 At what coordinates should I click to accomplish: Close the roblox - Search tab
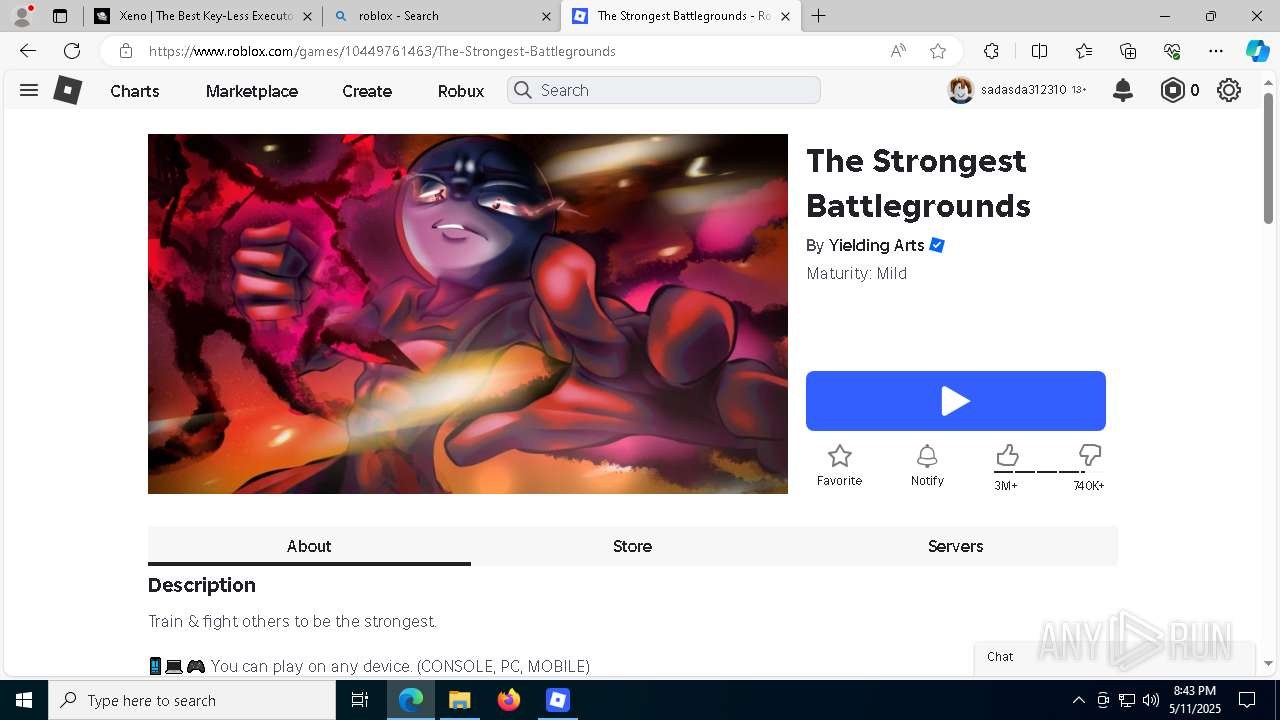546,16
